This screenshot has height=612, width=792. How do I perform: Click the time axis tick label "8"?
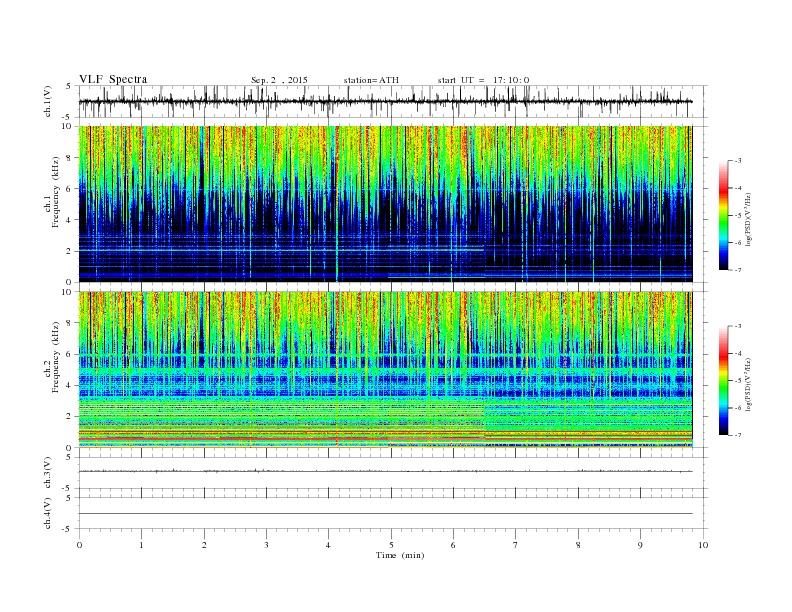pos(578,545)
